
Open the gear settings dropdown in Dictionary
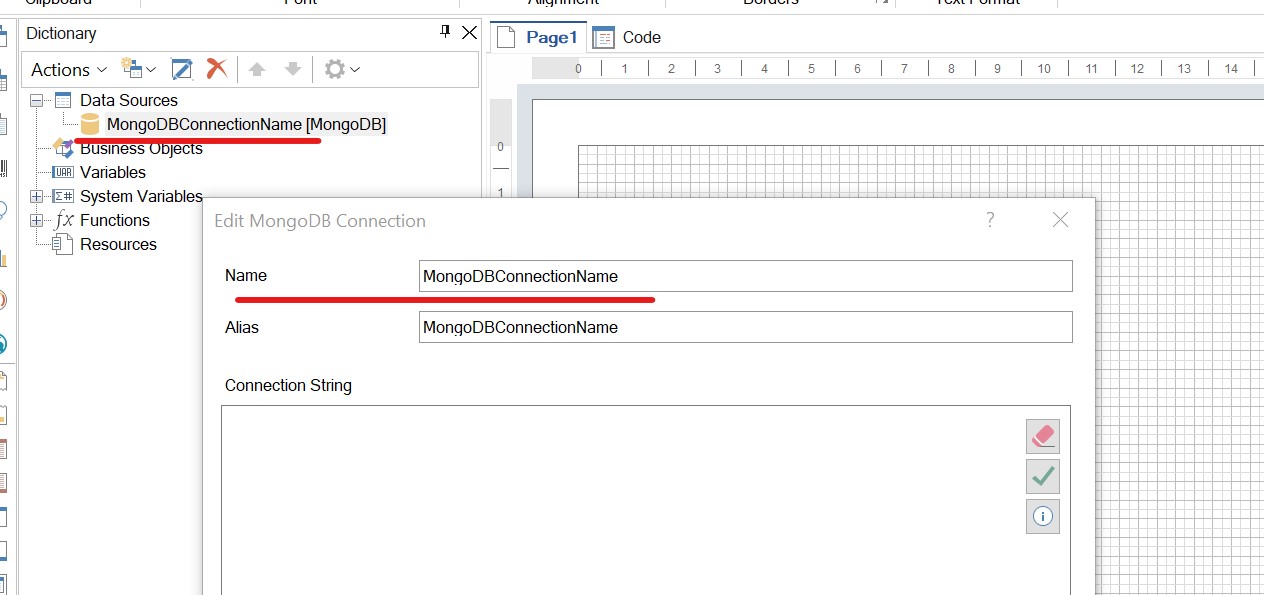coord(341,69)
